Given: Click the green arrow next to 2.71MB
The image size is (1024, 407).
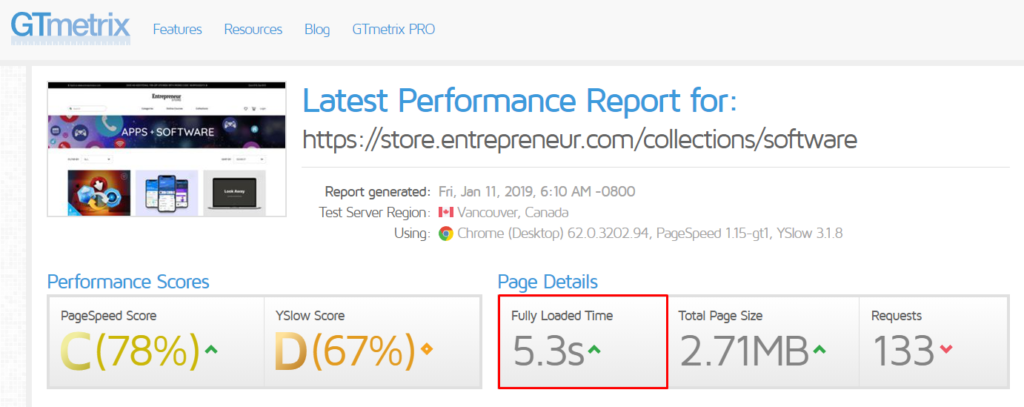Looking at the screenshot, I should point(820,350).
